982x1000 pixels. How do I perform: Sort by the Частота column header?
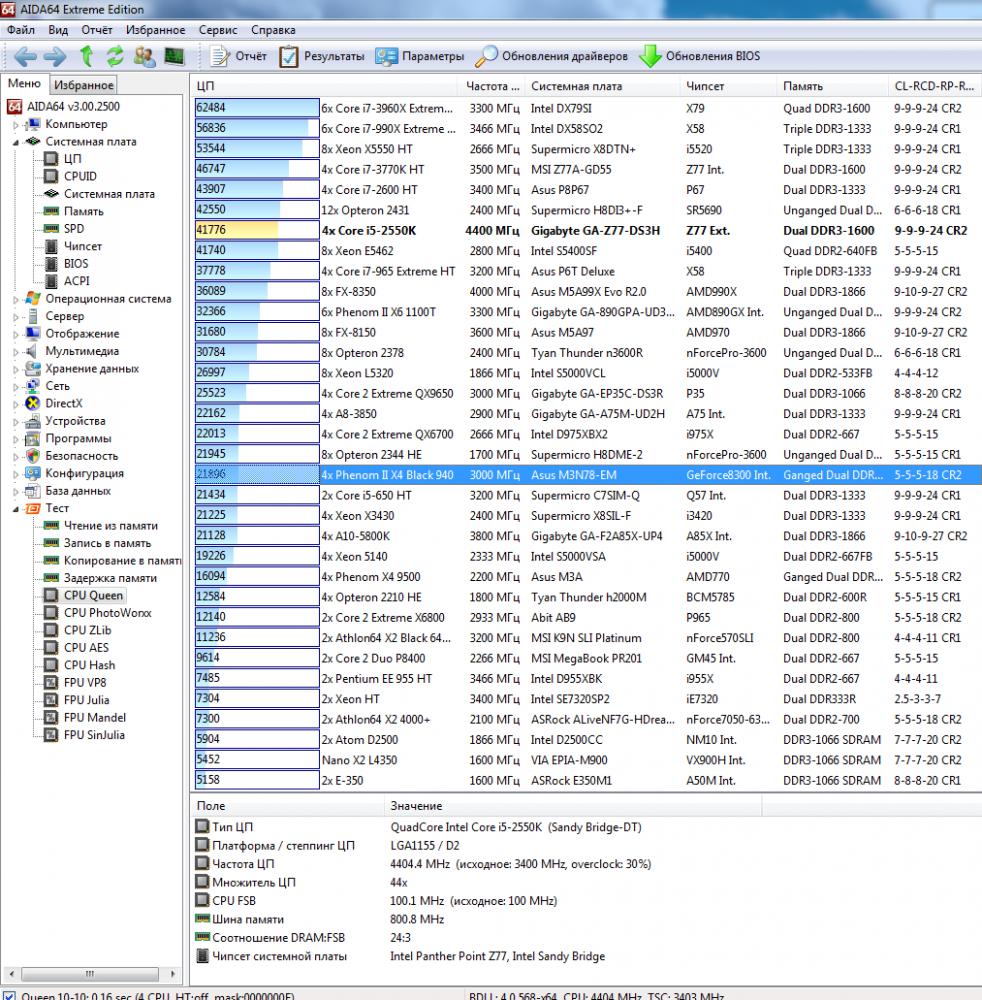click(492, 86)
